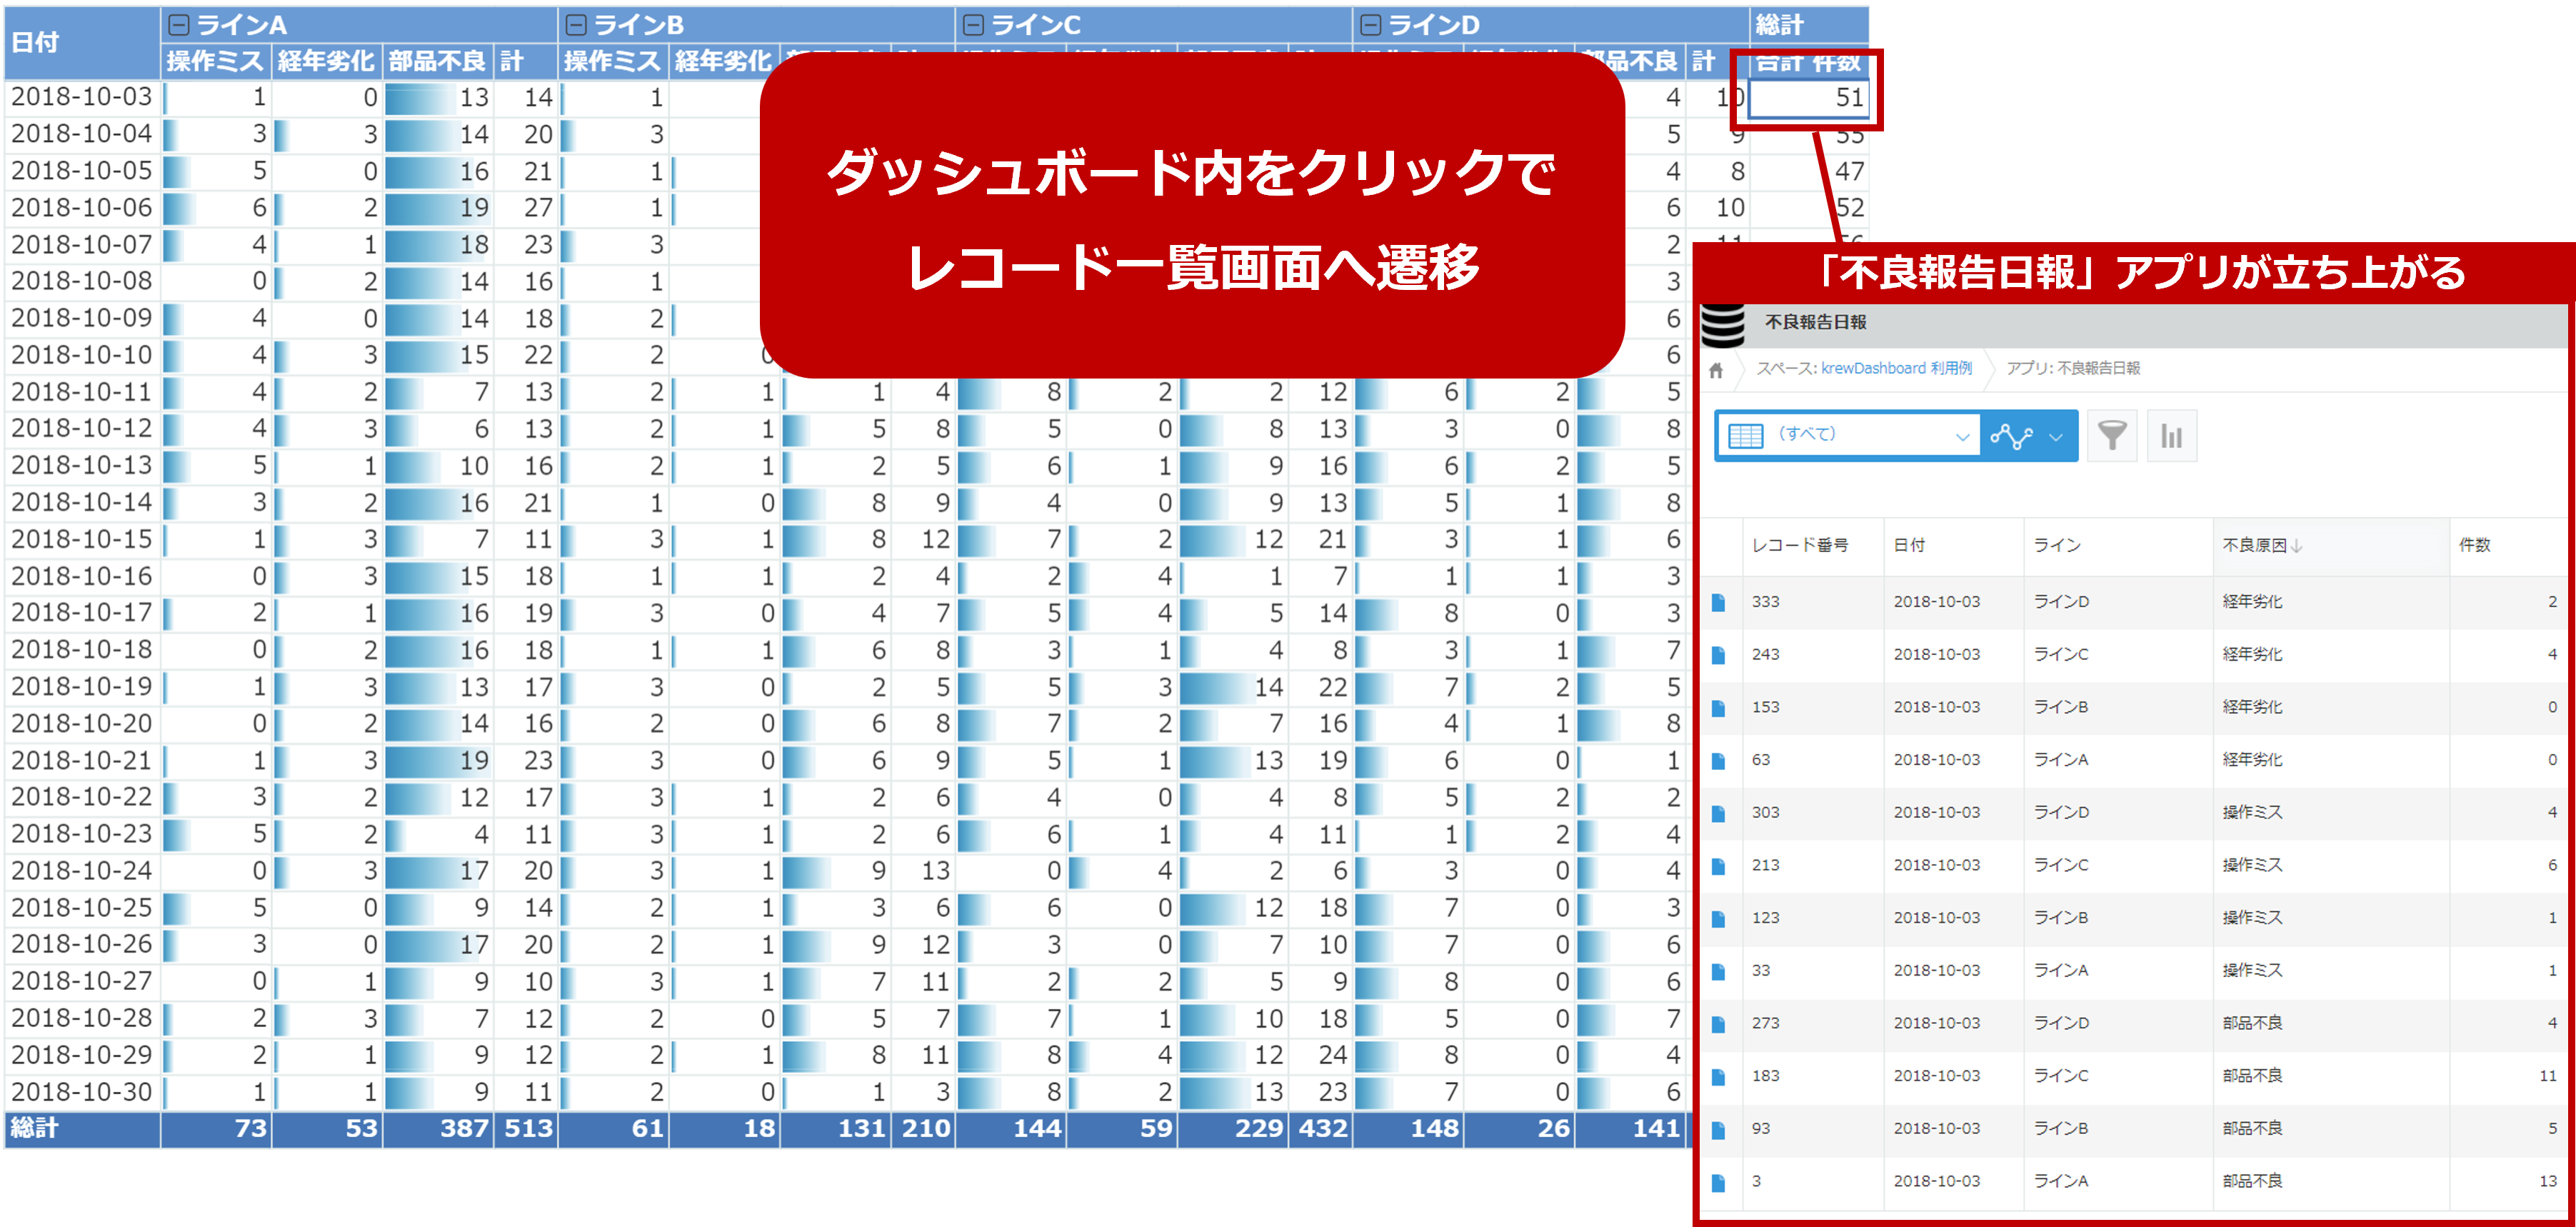Screen dimensions: 2576x1227
Task: Open record 333 detail icon
Action: [x=1718, y=602]
